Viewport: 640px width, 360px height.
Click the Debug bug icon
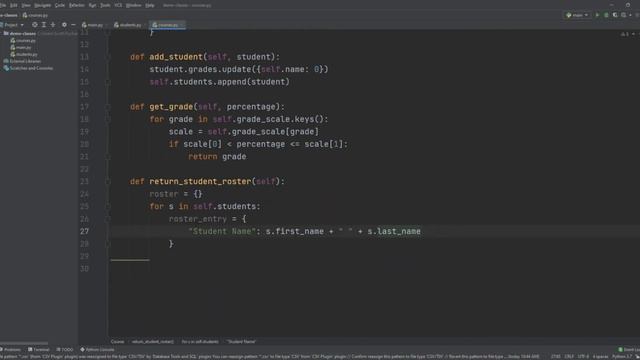[x=606, y=15]
